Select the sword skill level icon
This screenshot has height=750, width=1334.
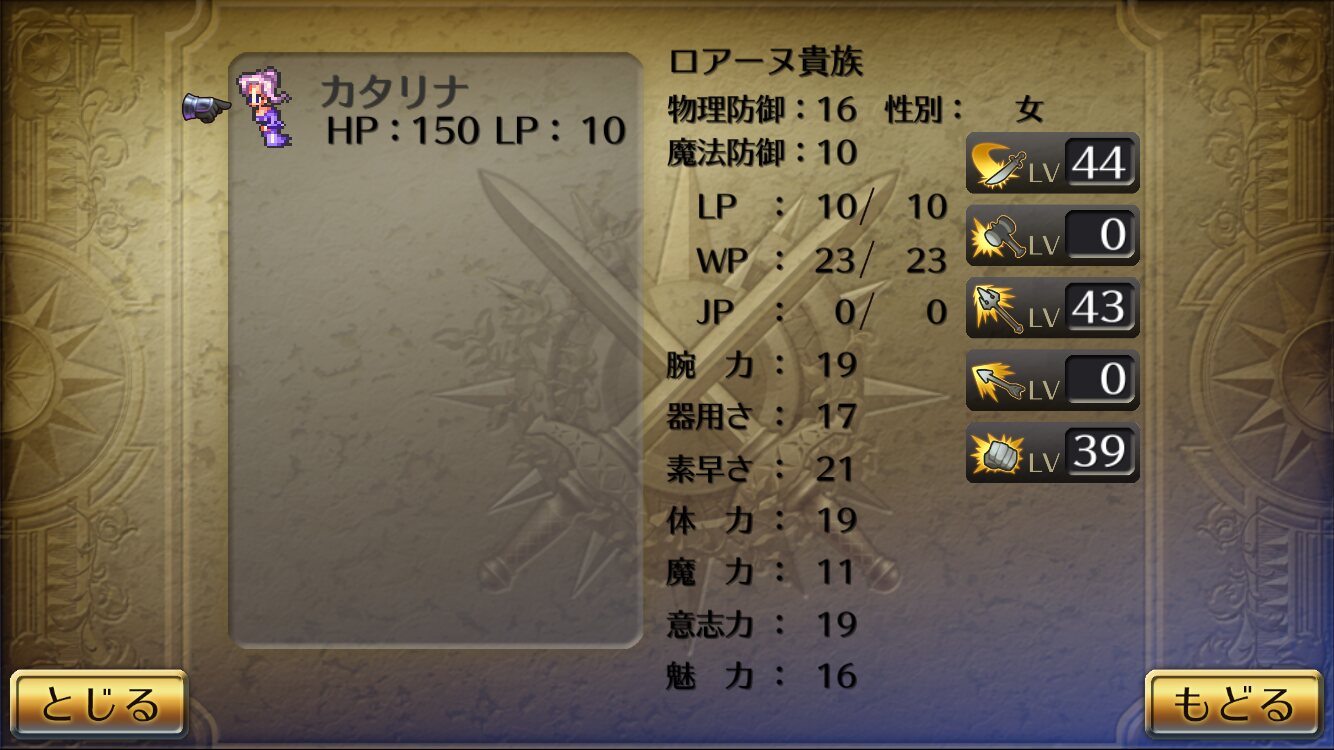(x=998, y=165)
